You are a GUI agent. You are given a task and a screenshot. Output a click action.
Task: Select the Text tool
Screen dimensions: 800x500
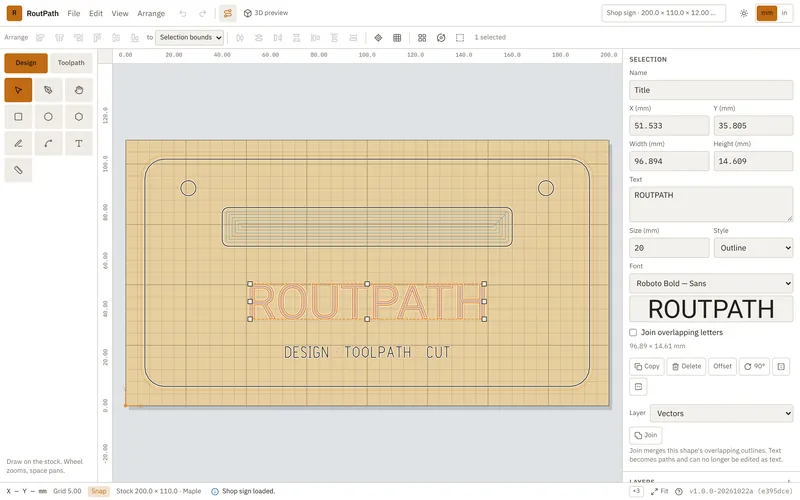click(x=79, y=143)
